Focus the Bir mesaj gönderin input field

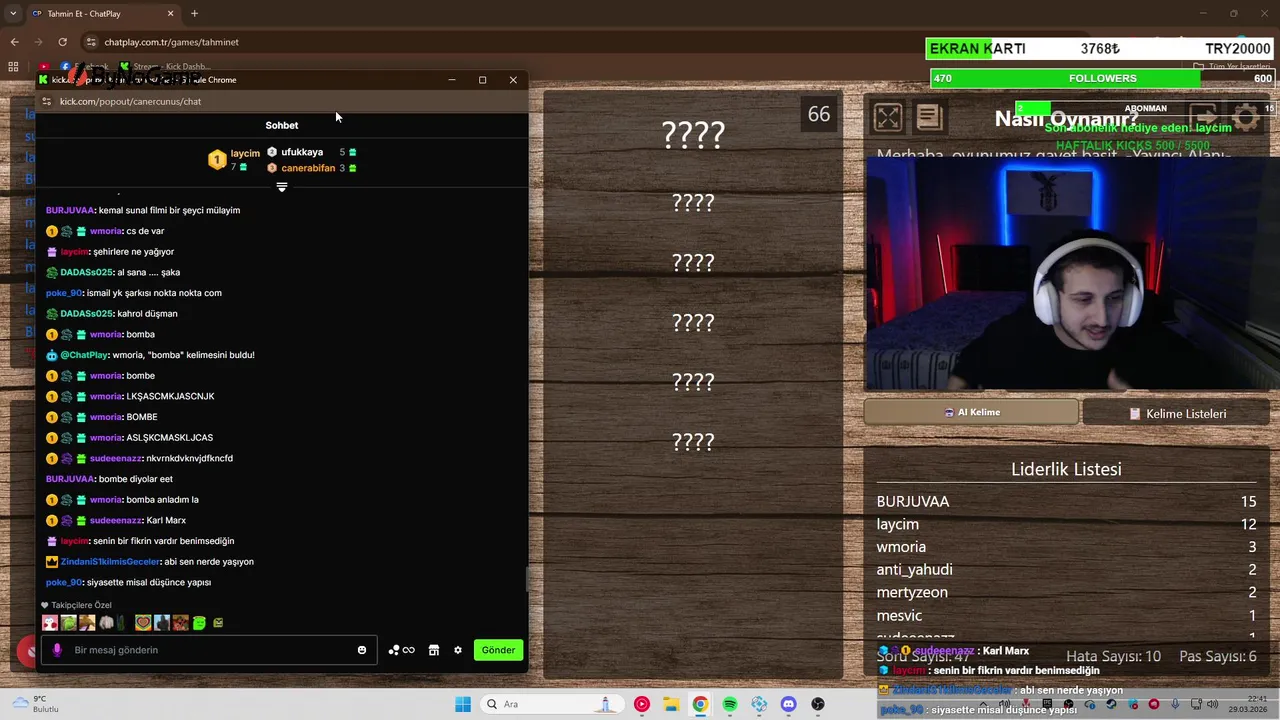[x=210, y=650]
